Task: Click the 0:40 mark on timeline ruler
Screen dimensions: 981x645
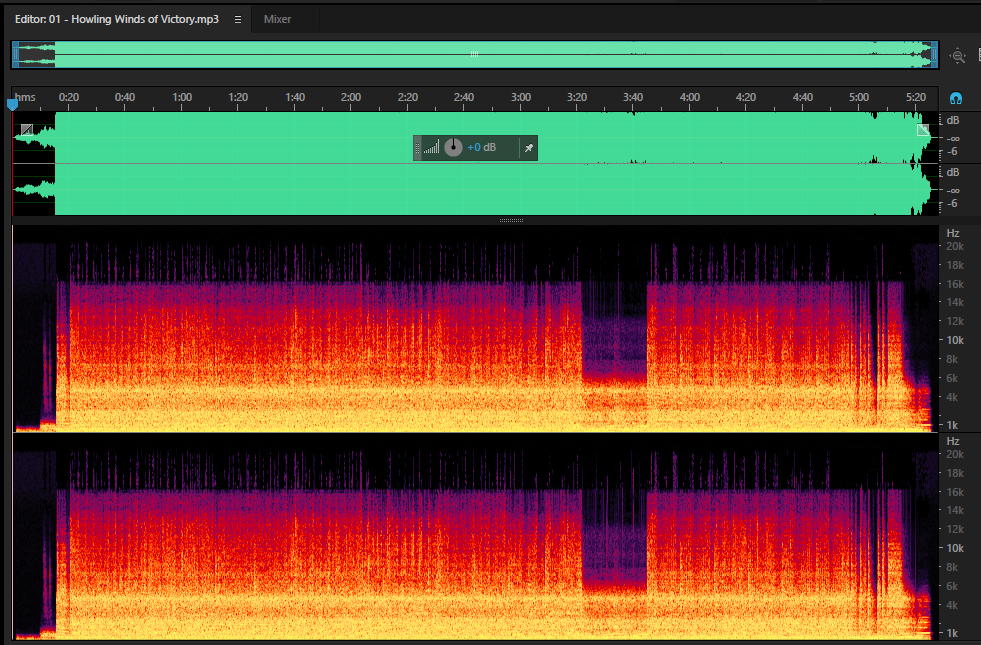Action: pos(125,97)
